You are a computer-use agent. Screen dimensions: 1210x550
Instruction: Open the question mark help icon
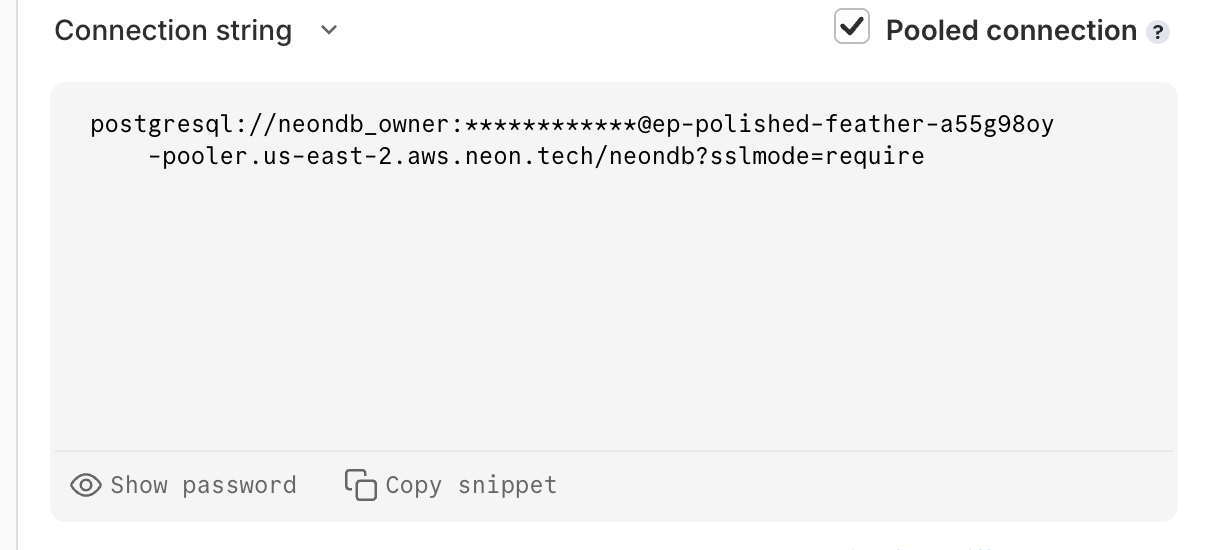1157,32
